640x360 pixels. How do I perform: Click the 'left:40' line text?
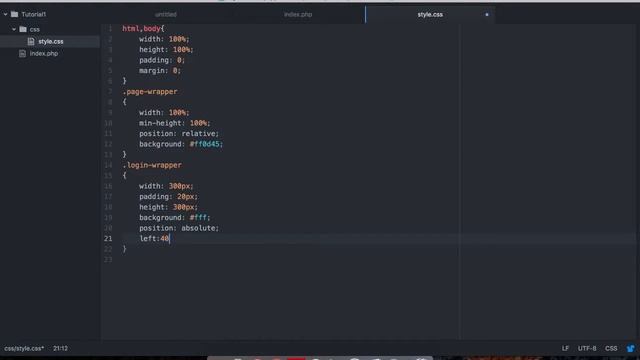pyautogui.click(x=154, y=238)
